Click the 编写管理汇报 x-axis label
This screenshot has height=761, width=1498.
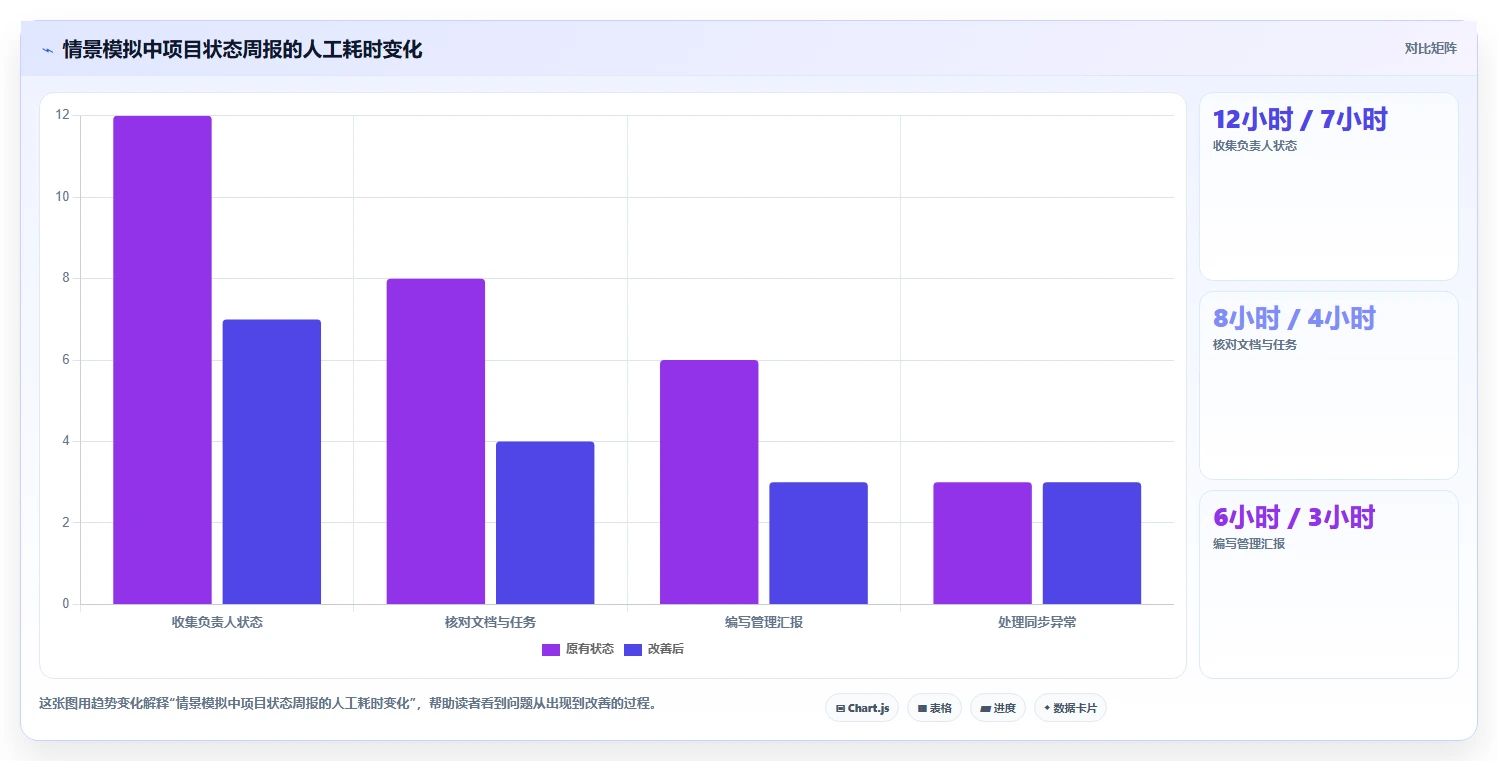tap(764, 622)
